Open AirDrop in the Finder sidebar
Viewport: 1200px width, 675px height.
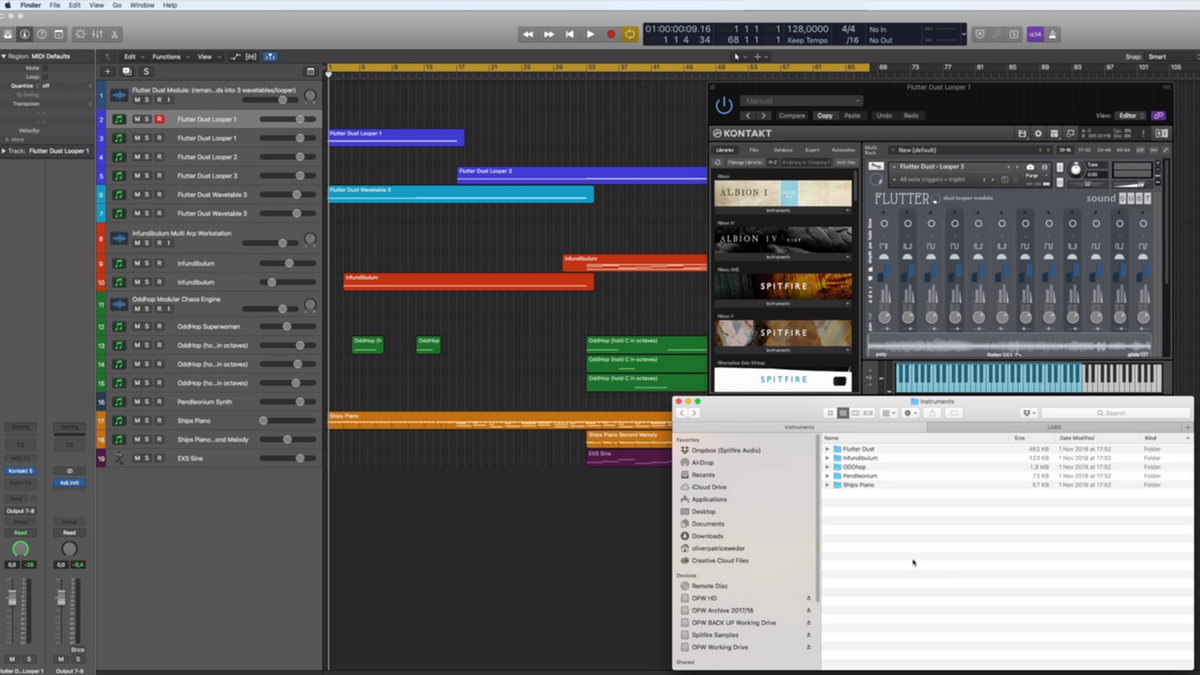point(703,463)
